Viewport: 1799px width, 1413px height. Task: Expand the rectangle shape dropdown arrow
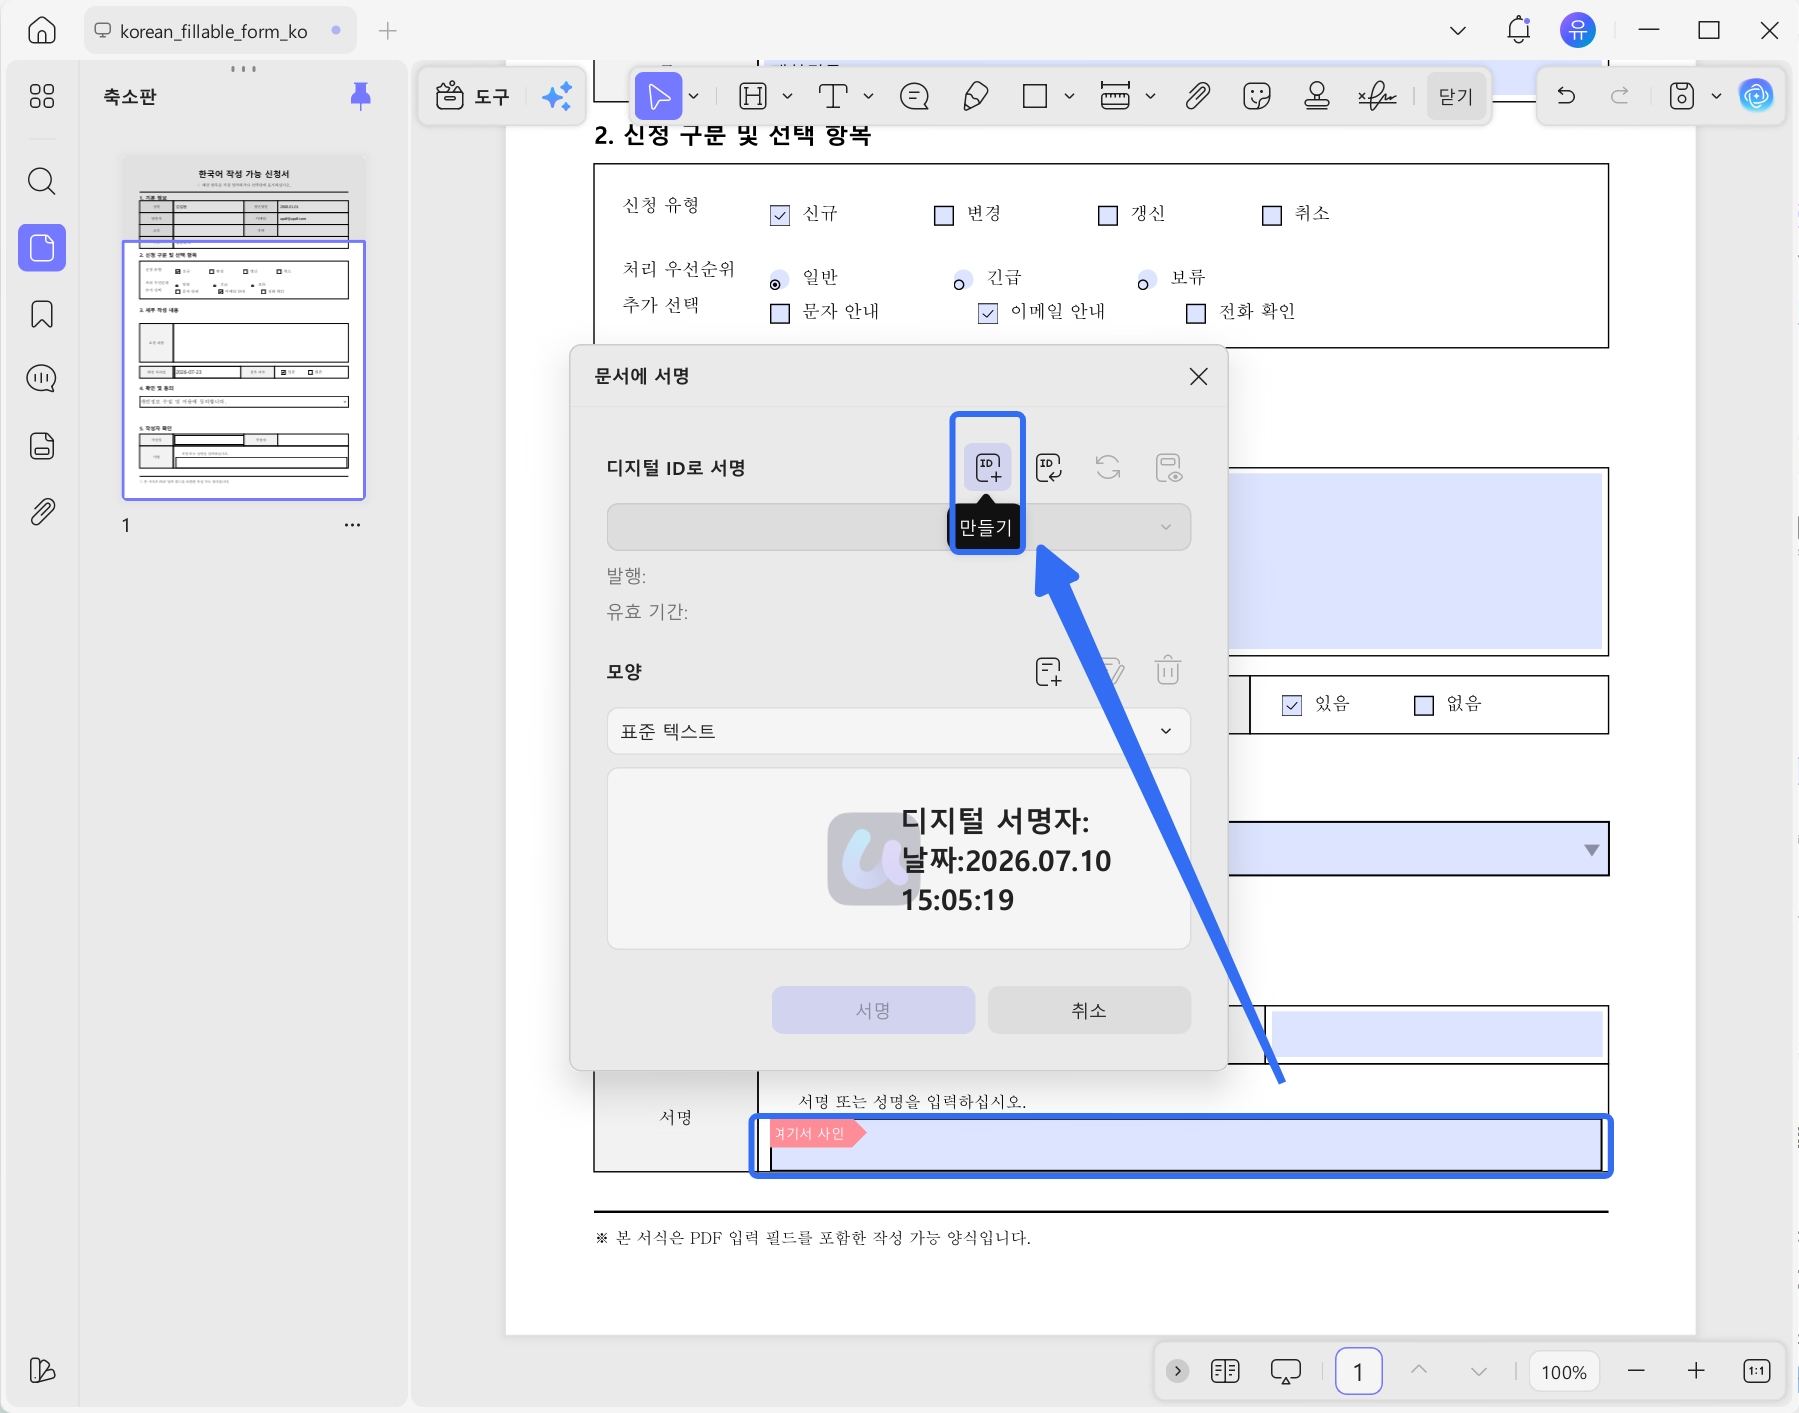1069,96
